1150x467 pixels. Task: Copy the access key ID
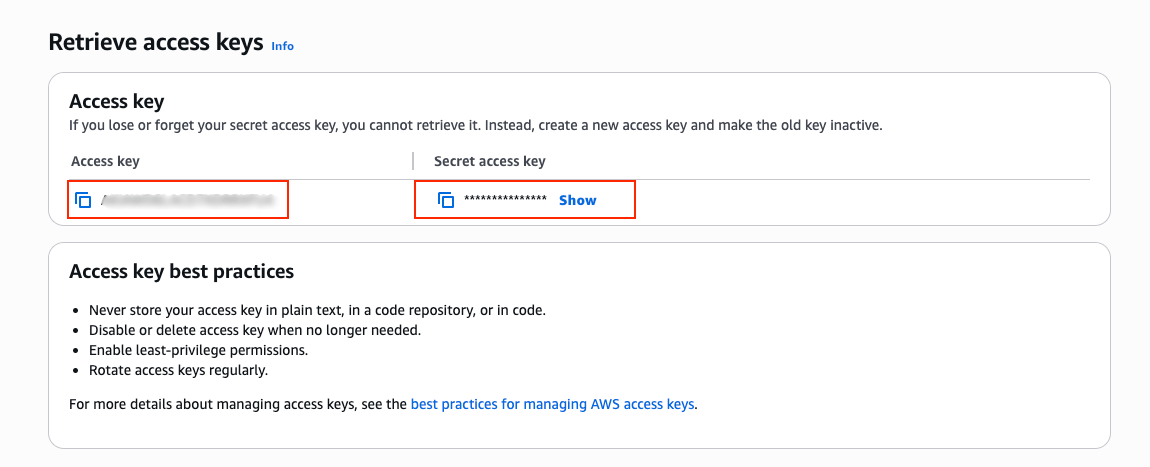(x=84, y=200)
